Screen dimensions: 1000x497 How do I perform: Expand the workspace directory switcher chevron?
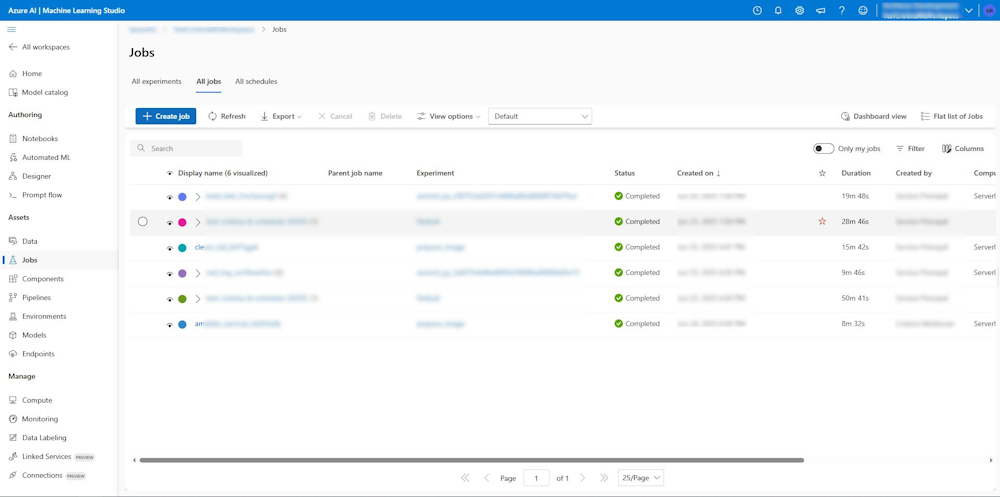pyautogui.click(x=969, y=11)
